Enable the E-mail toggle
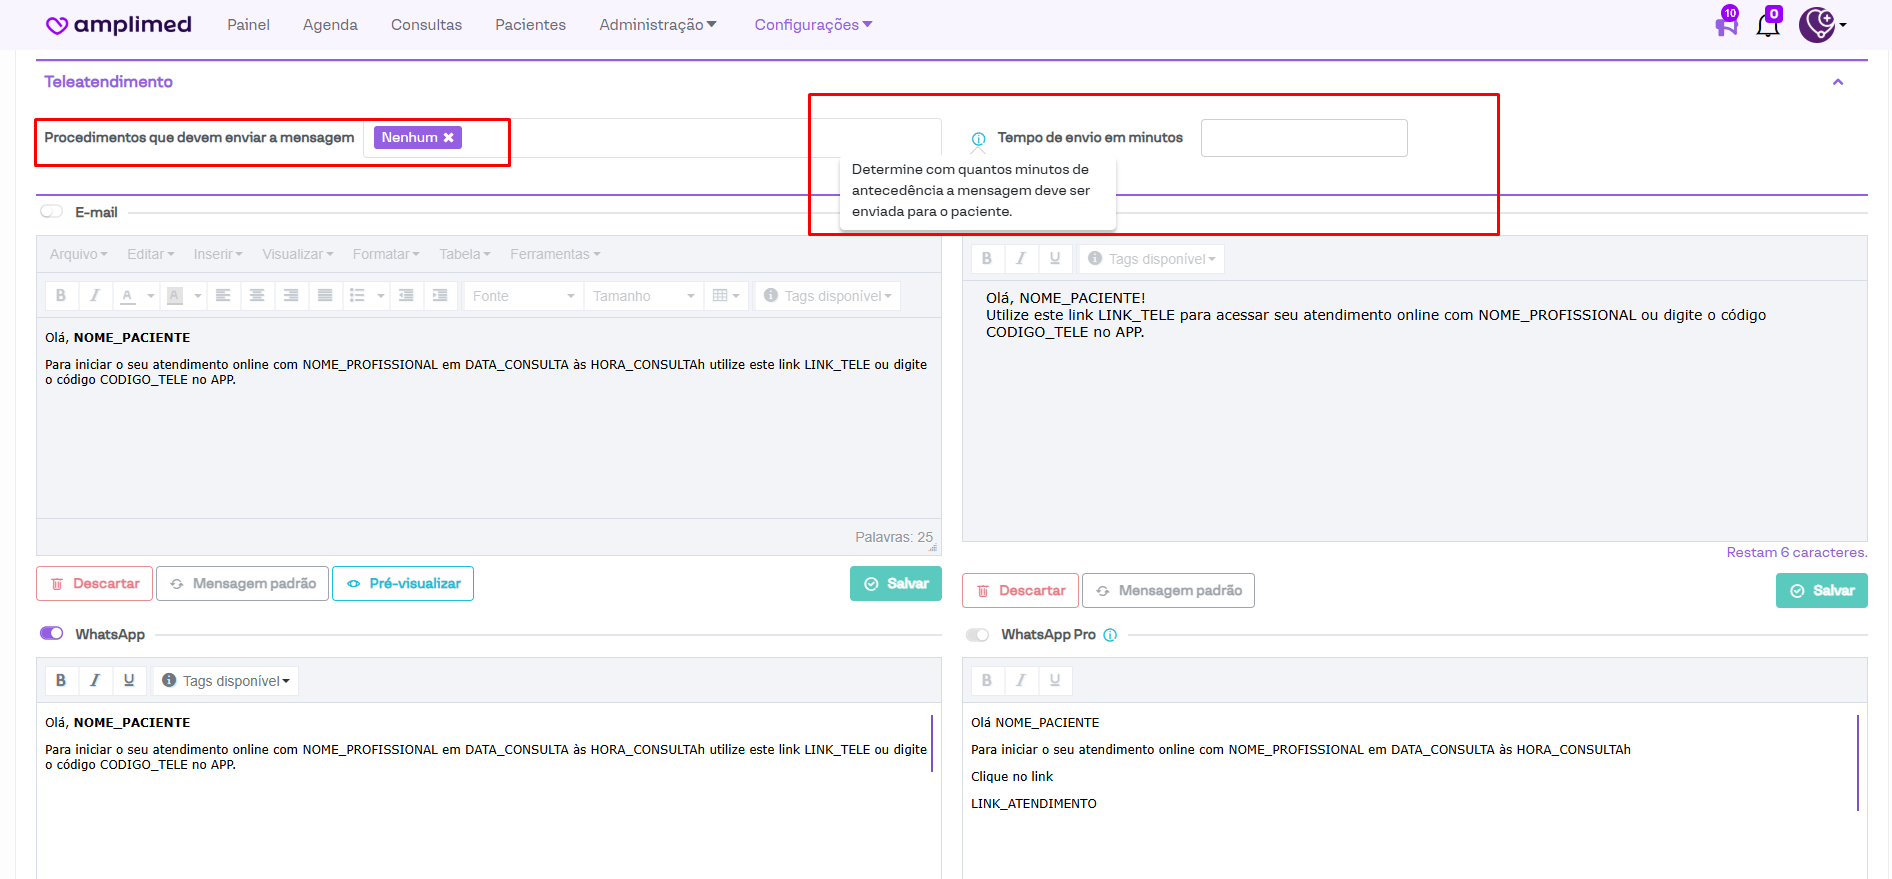1892x879 pixels. point(52,212)
